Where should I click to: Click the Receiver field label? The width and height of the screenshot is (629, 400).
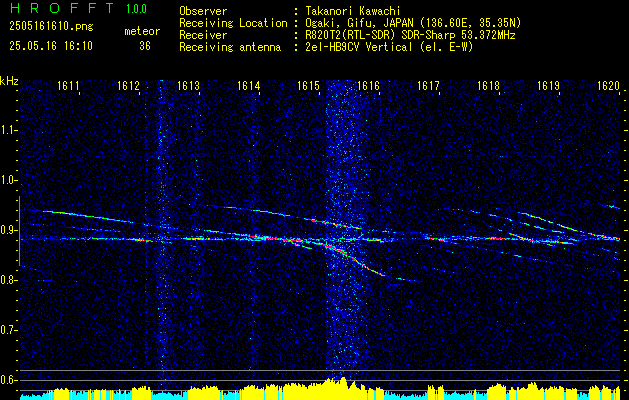(x=203, y=35)
